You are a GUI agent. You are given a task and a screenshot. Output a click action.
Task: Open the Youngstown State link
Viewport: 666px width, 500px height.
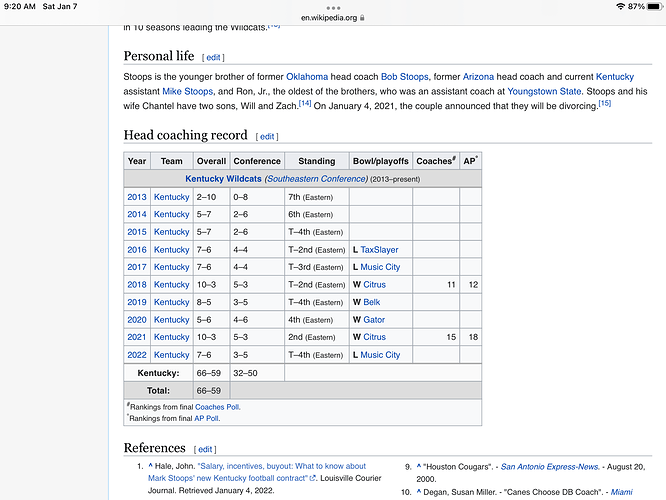point(544,91)
